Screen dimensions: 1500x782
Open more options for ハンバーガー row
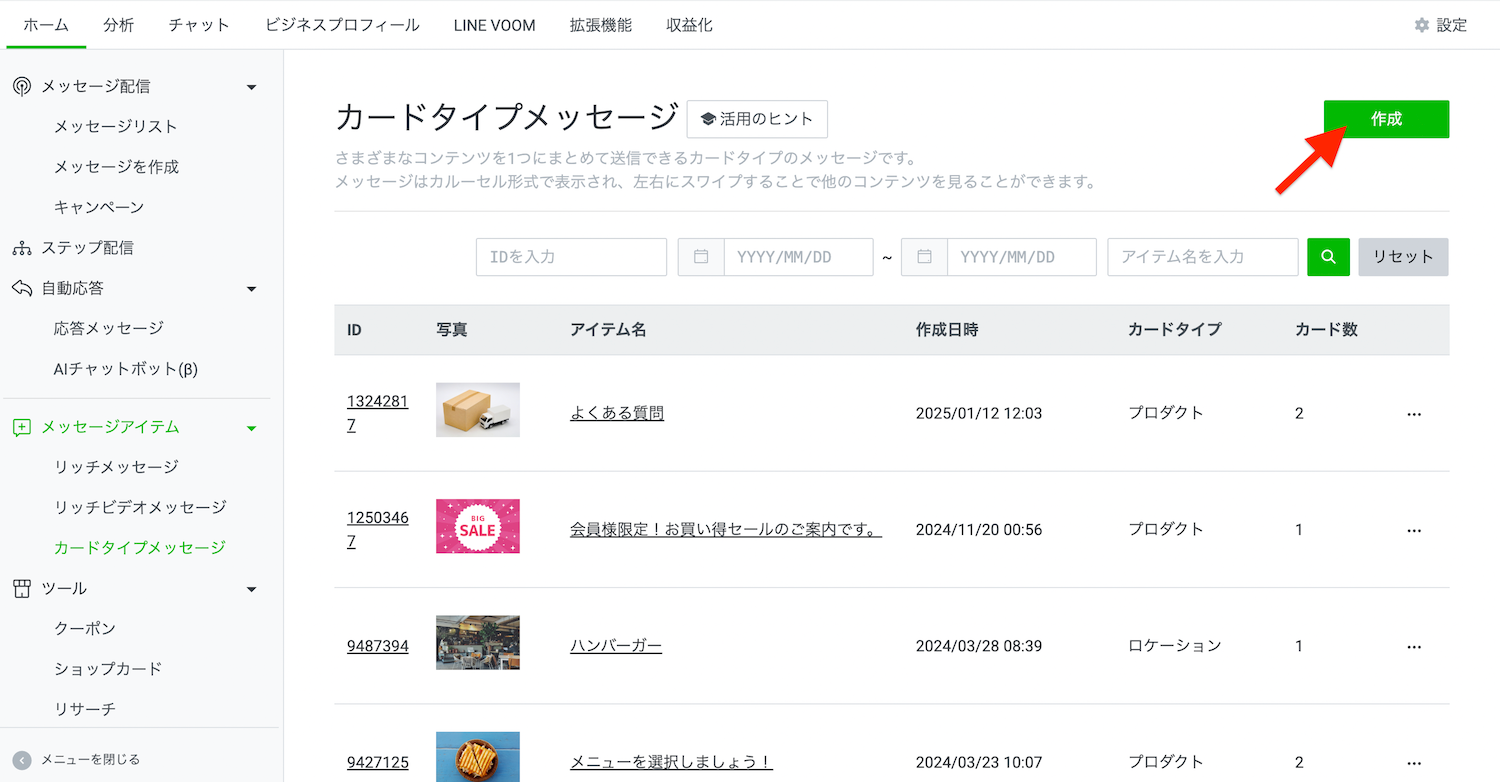click(x=1413, y=647)
